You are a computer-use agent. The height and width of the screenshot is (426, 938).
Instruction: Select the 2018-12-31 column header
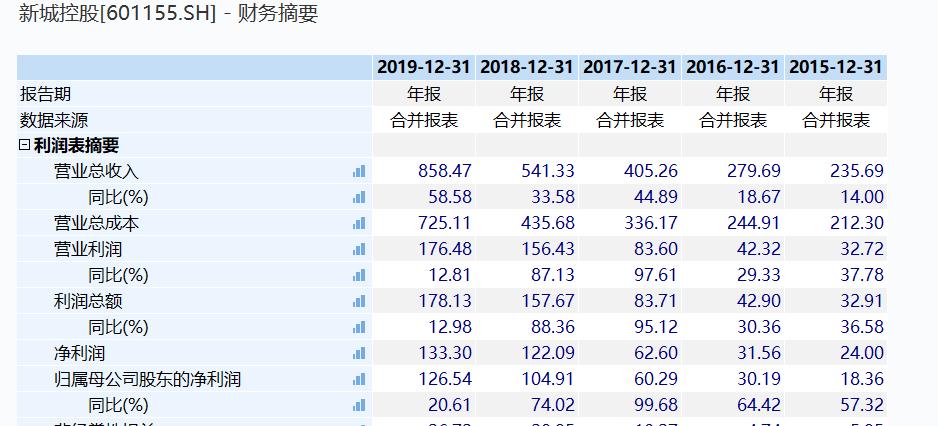(x=527, y=67)
